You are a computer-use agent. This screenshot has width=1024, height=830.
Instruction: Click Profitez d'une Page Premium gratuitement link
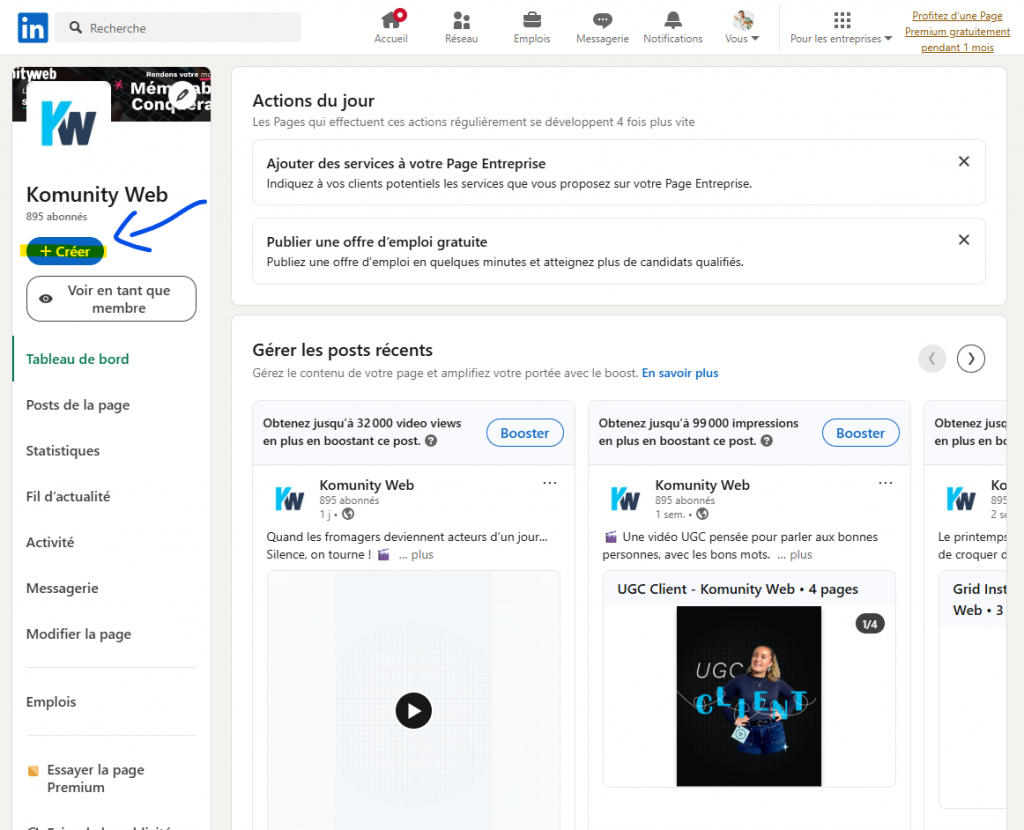tap(957, 31)
